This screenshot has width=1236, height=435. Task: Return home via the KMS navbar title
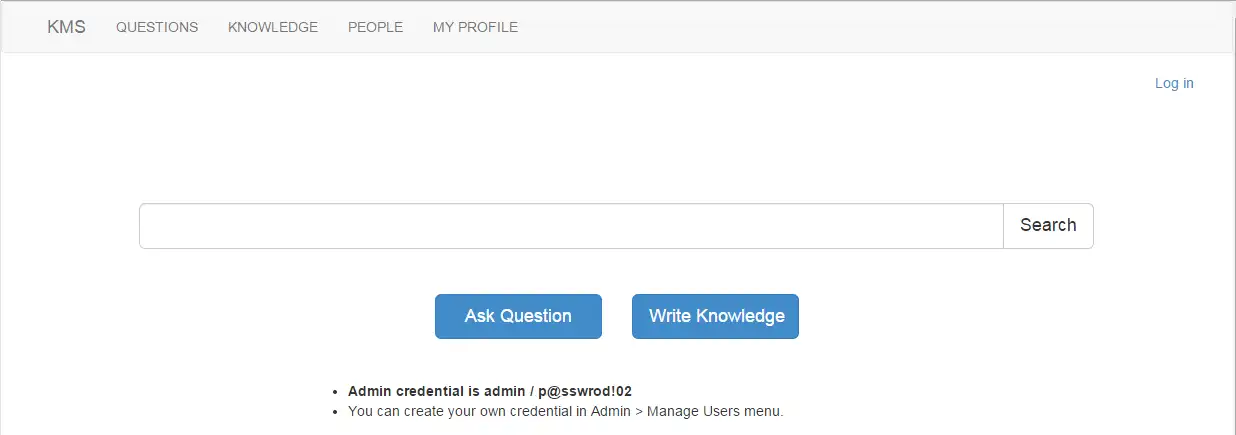pos(66,27)
